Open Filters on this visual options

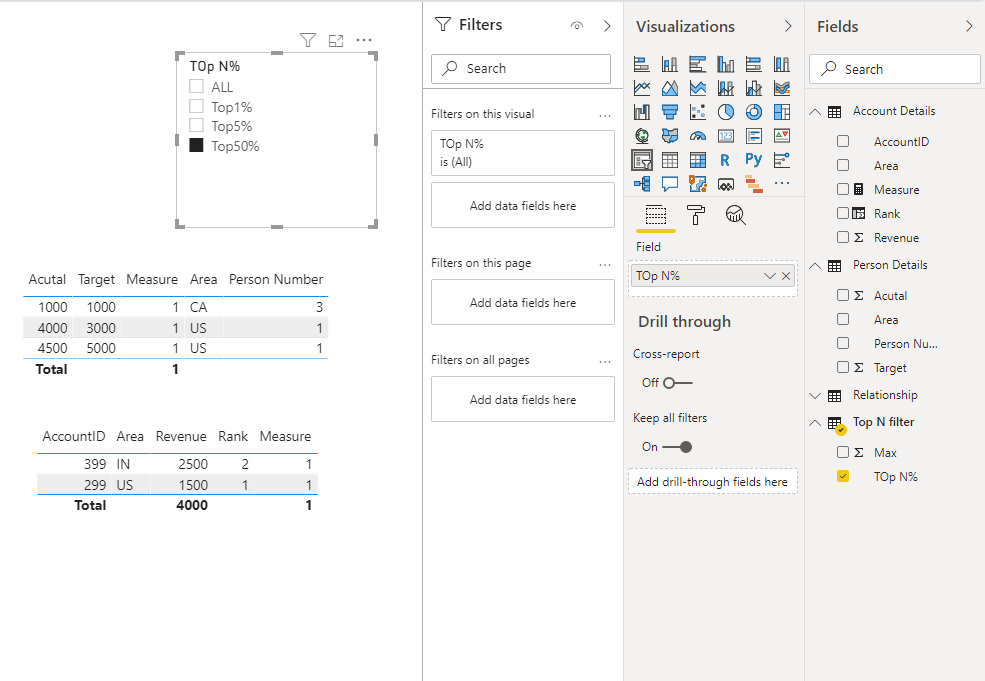point(605,116)
